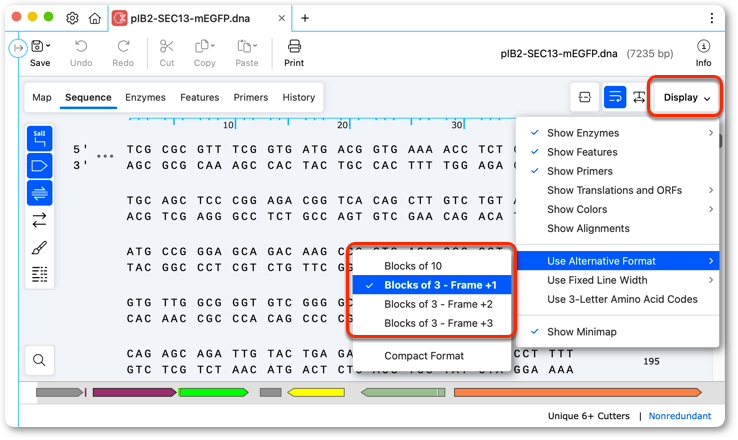The image size is (738, 440).
Task: Click the pIB2-SEC13-mEGFP.dna file tab
Action: [x=200, y=18]
